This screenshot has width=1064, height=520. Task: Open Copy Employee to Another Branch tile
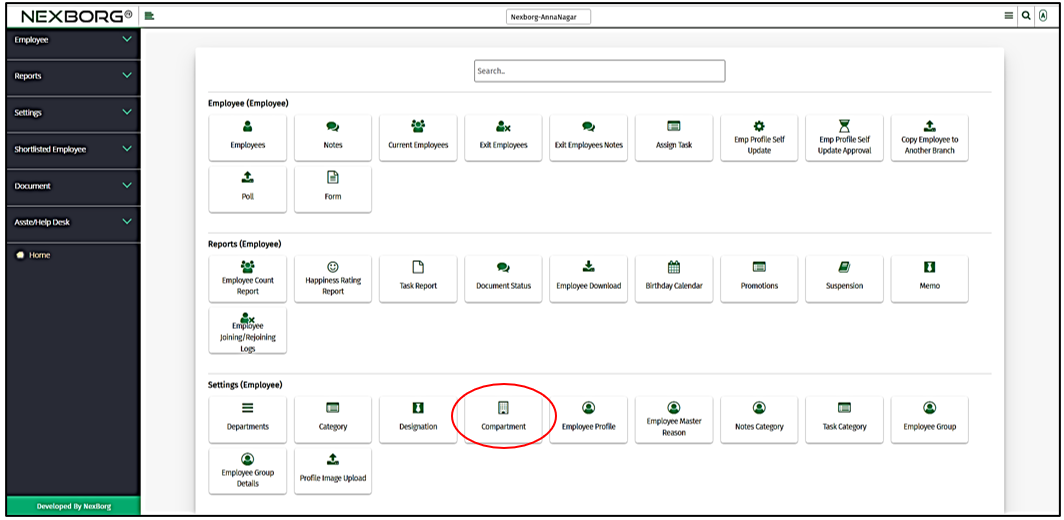(930, 137)
